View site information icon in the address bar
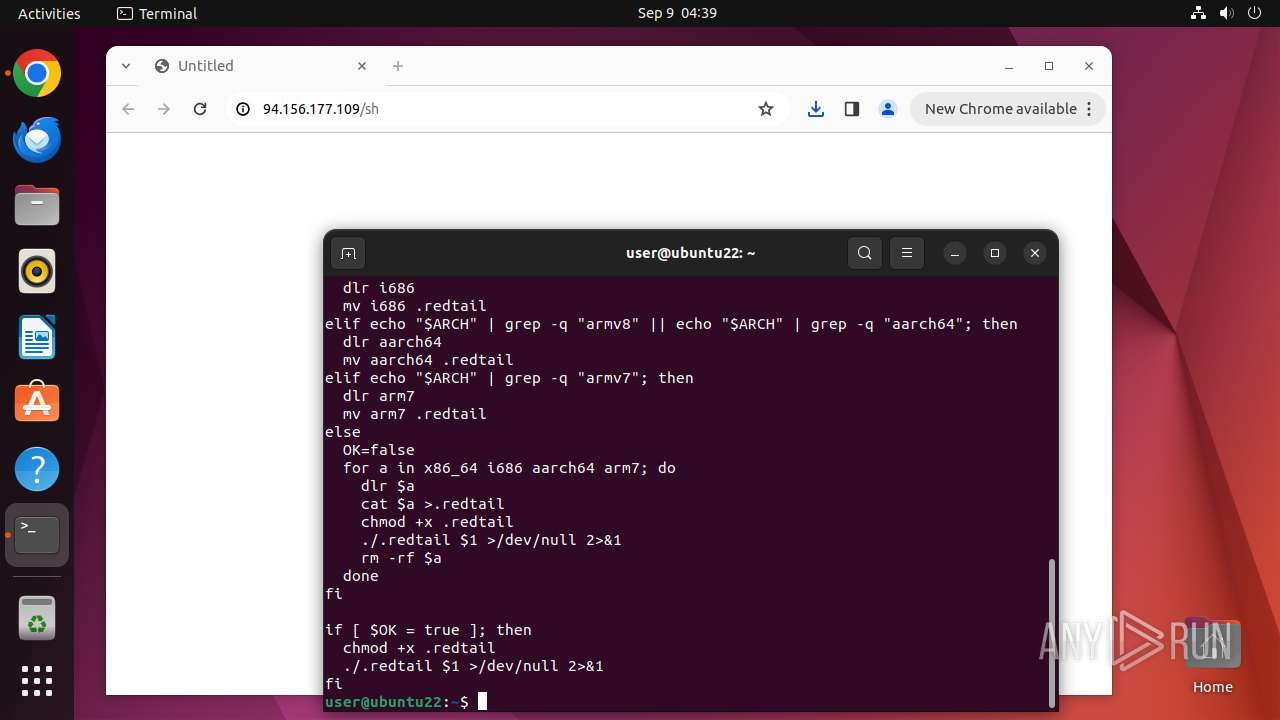Screen dimensions: 1280x720 click(x=242, y=109)
